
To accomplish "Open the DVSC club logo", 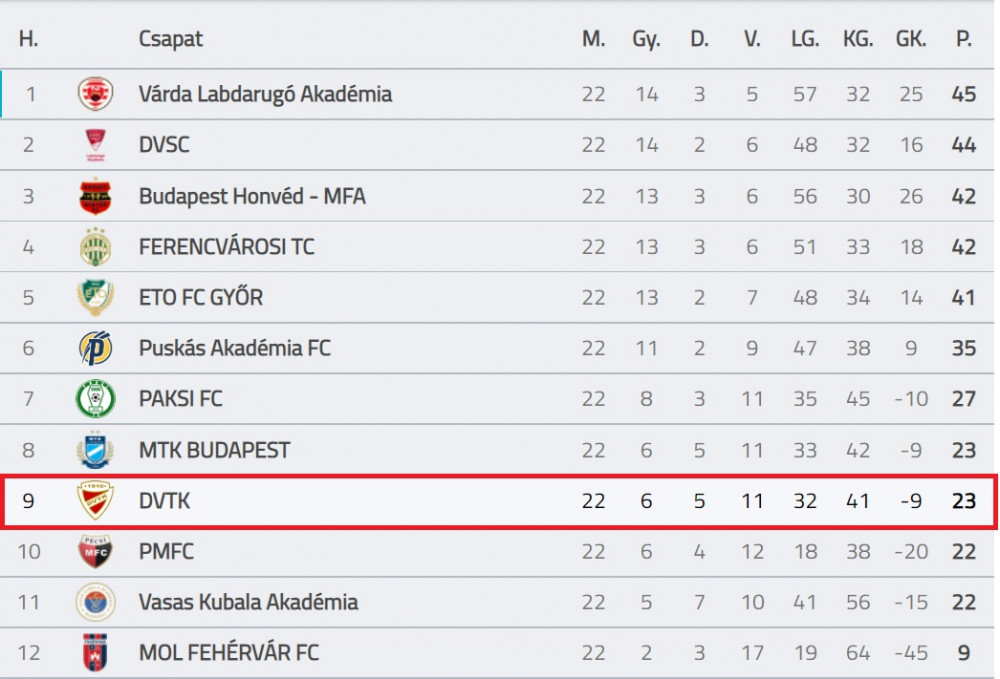I will pyautogui.click(x=96, y=145).
